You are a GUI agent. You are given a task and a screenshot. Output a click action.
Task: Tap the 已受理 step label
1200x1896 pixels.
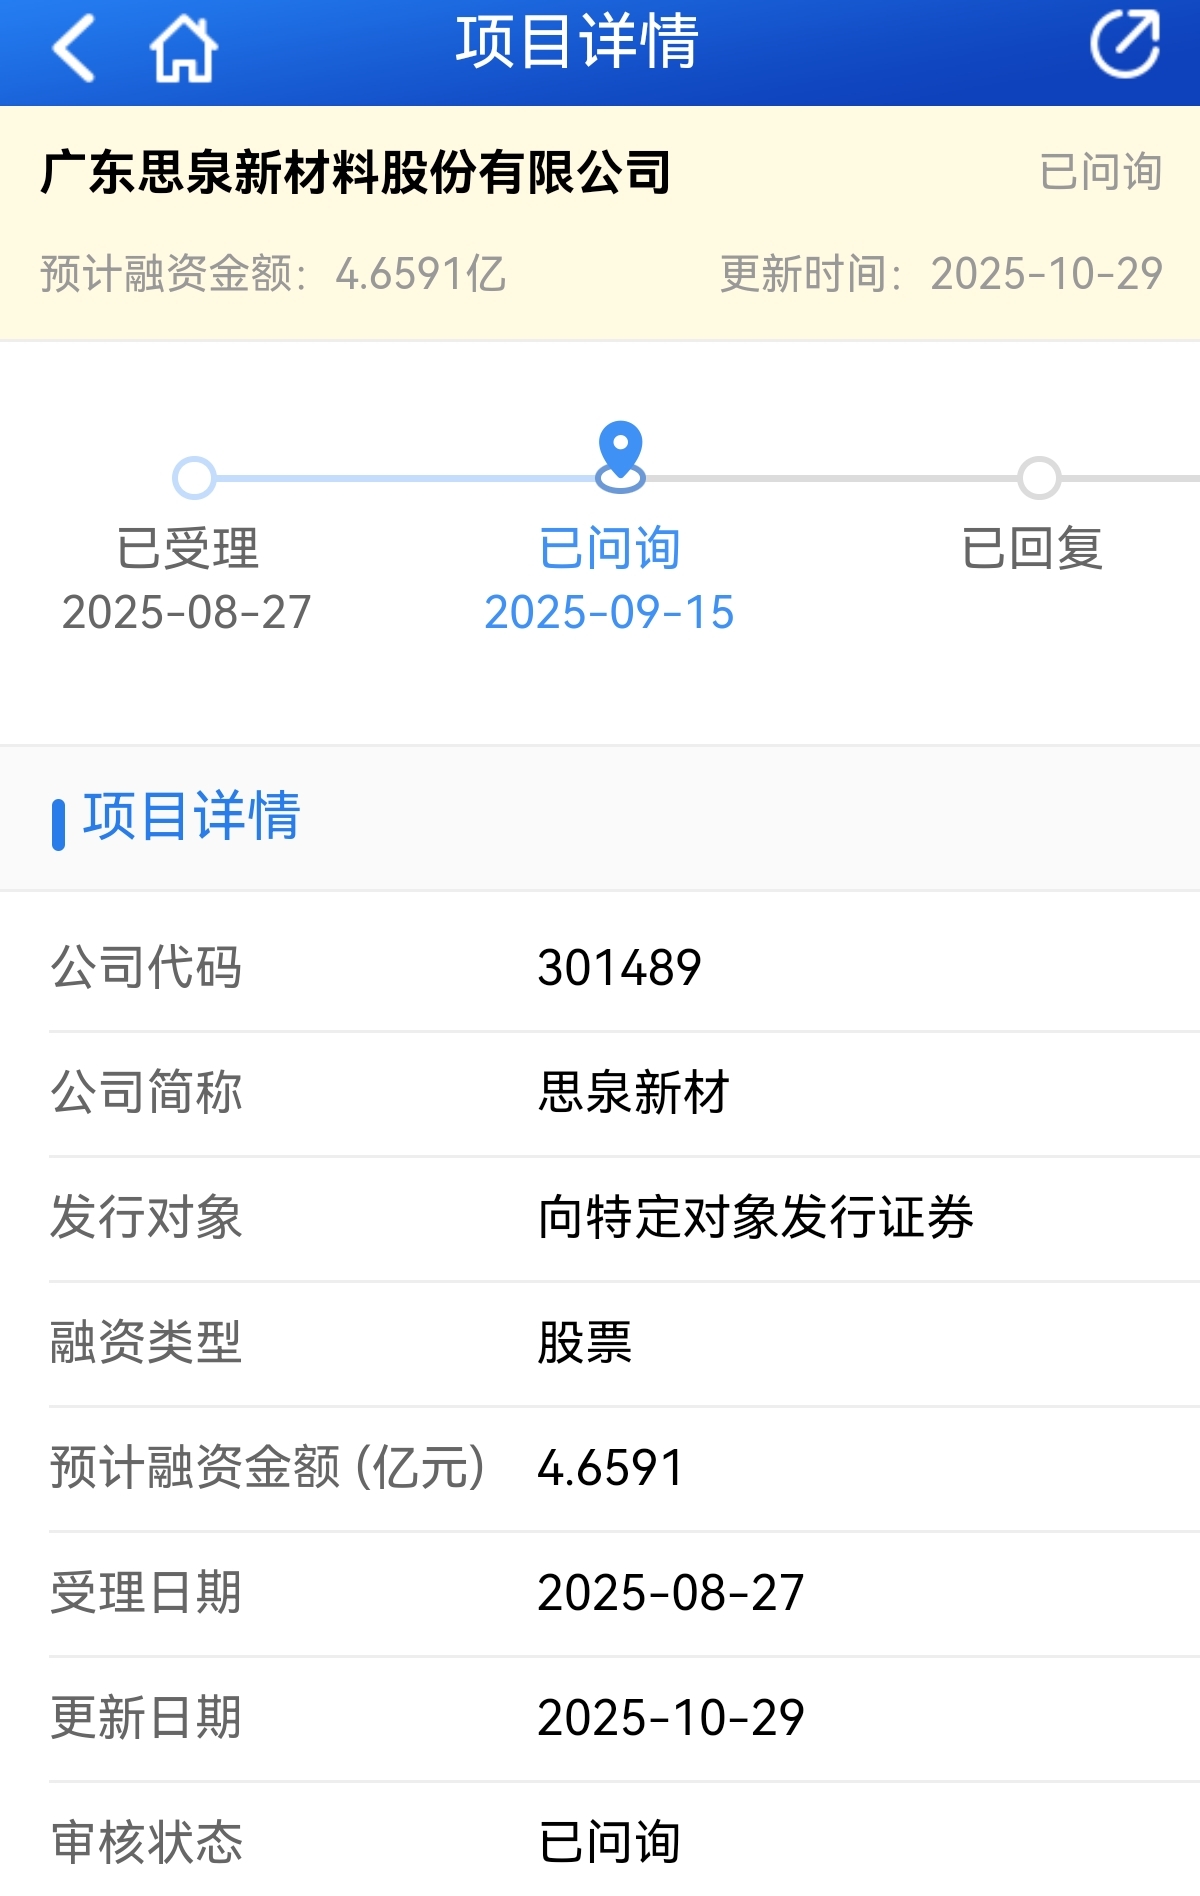point(187,548)
